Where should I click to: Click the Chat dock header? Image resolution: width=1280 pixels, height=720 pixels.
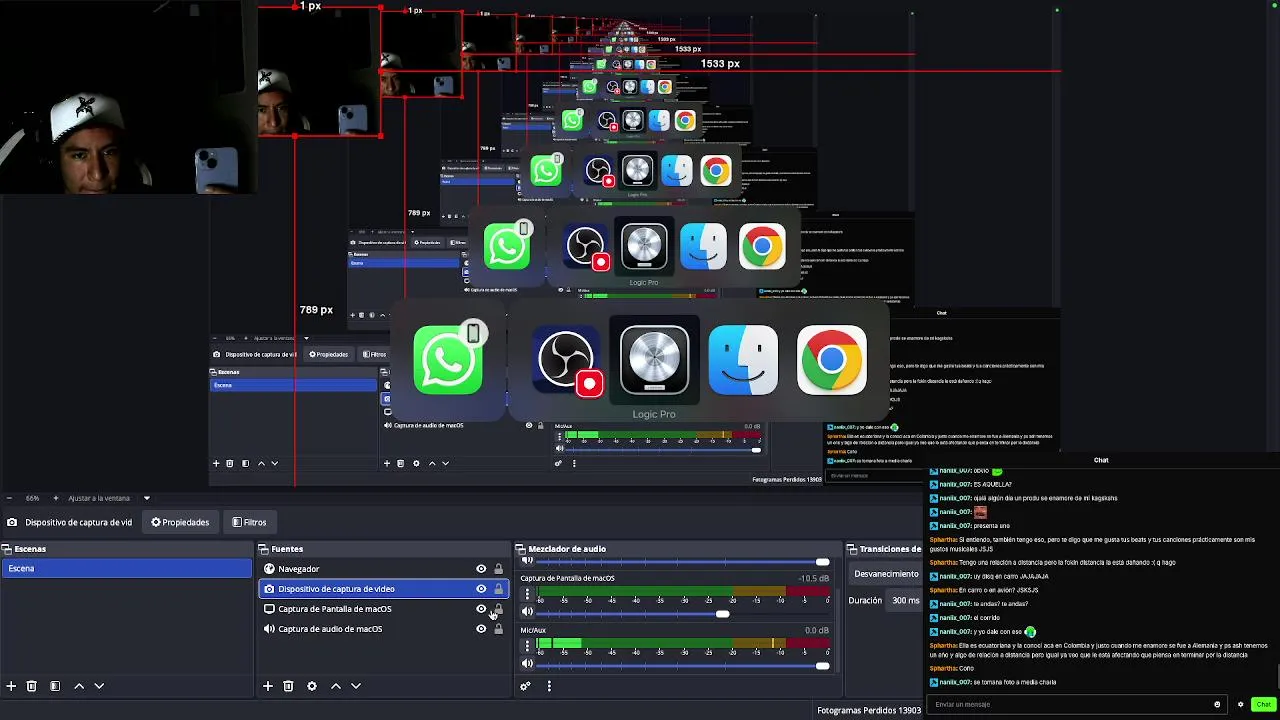(1101, 460)
